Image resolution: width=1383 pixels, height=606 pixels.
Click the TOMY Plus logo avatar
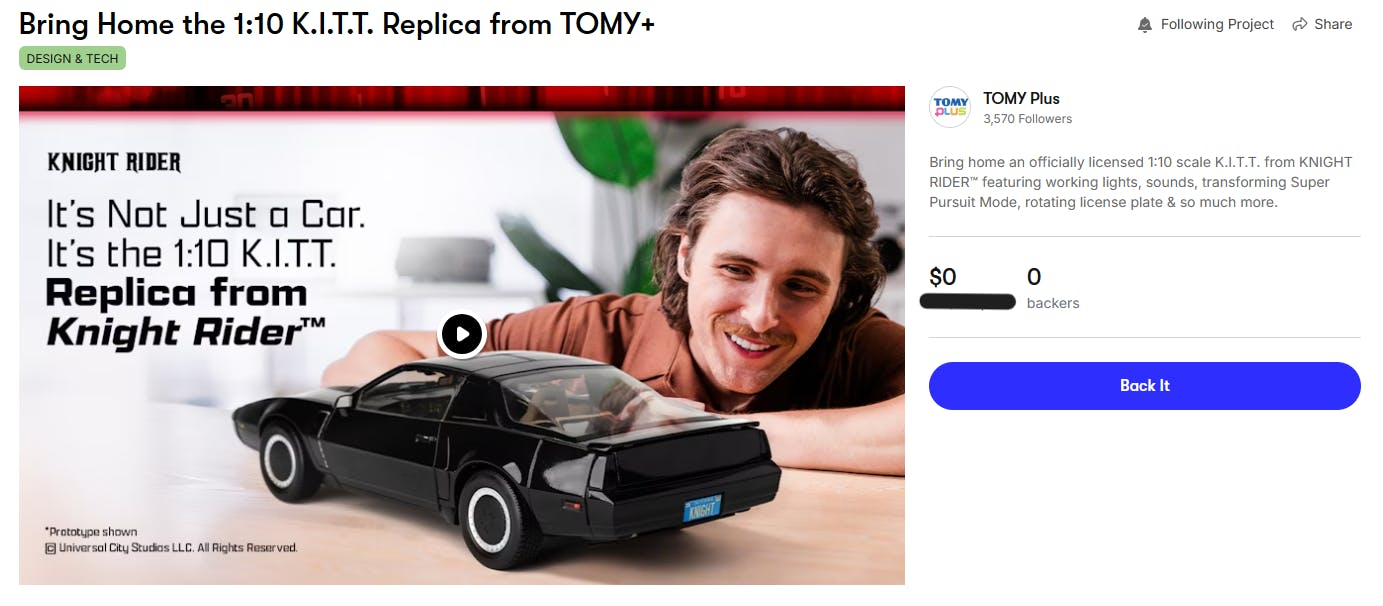[x=950, y=108]
